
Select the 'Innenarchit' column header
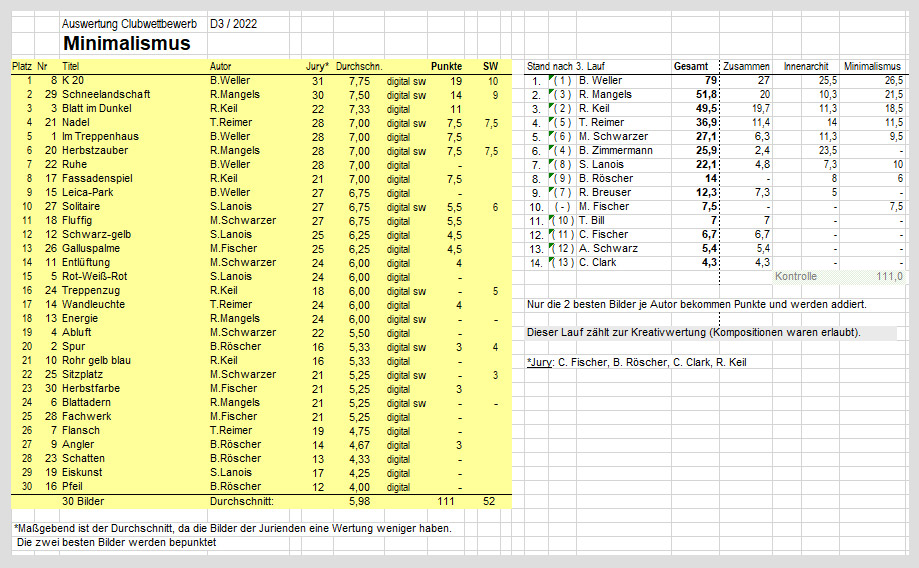[x=806, y=66]
